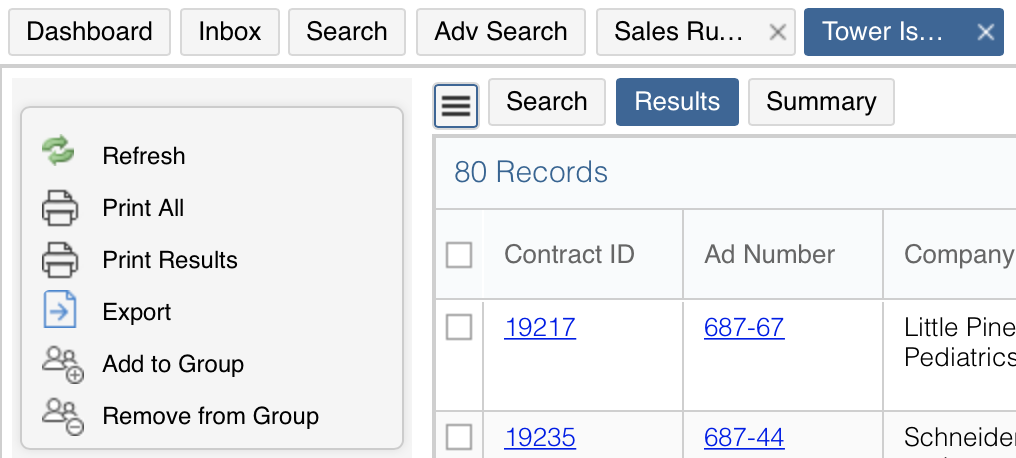Close the Tower Is… tab

986,32
